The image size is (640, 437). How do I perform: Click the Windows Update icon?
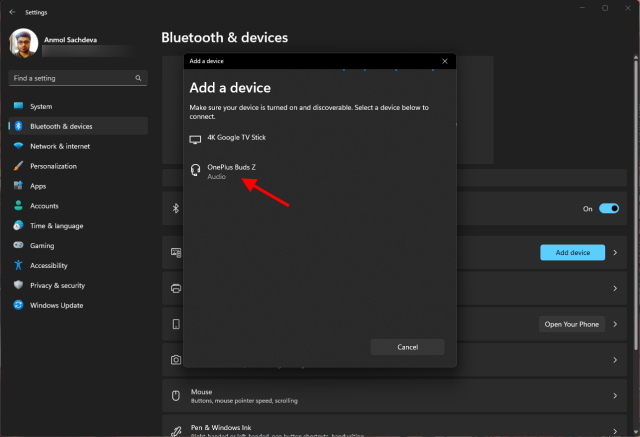[18, 305]
